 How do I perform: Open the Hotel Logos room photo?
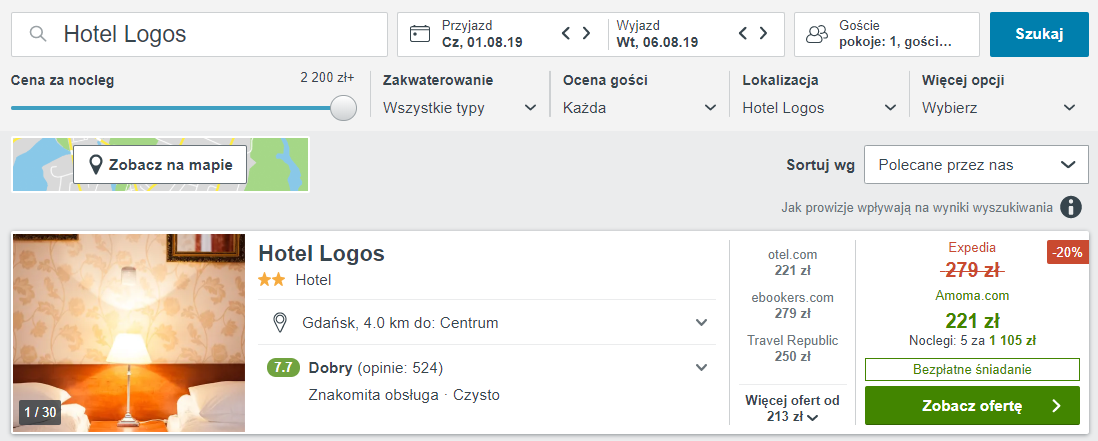tap(129, 333)
